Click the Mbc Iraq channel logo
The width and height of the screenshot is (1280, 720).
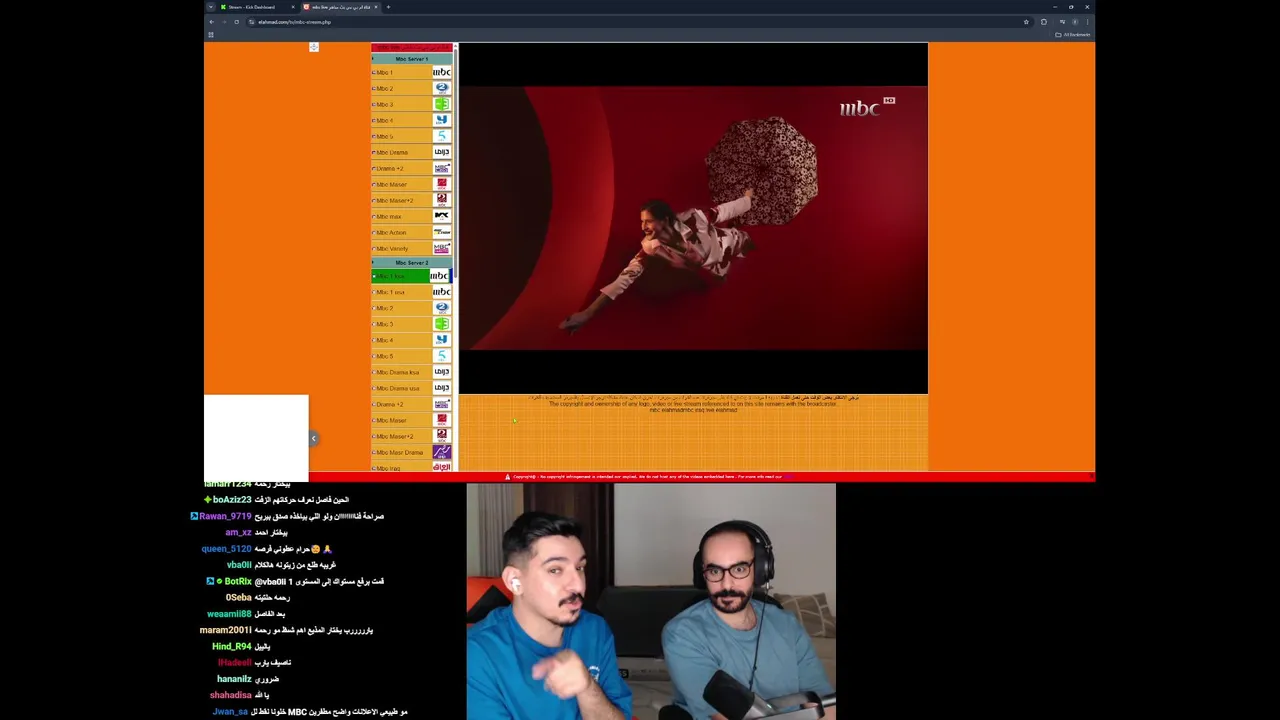pos(441,467)
